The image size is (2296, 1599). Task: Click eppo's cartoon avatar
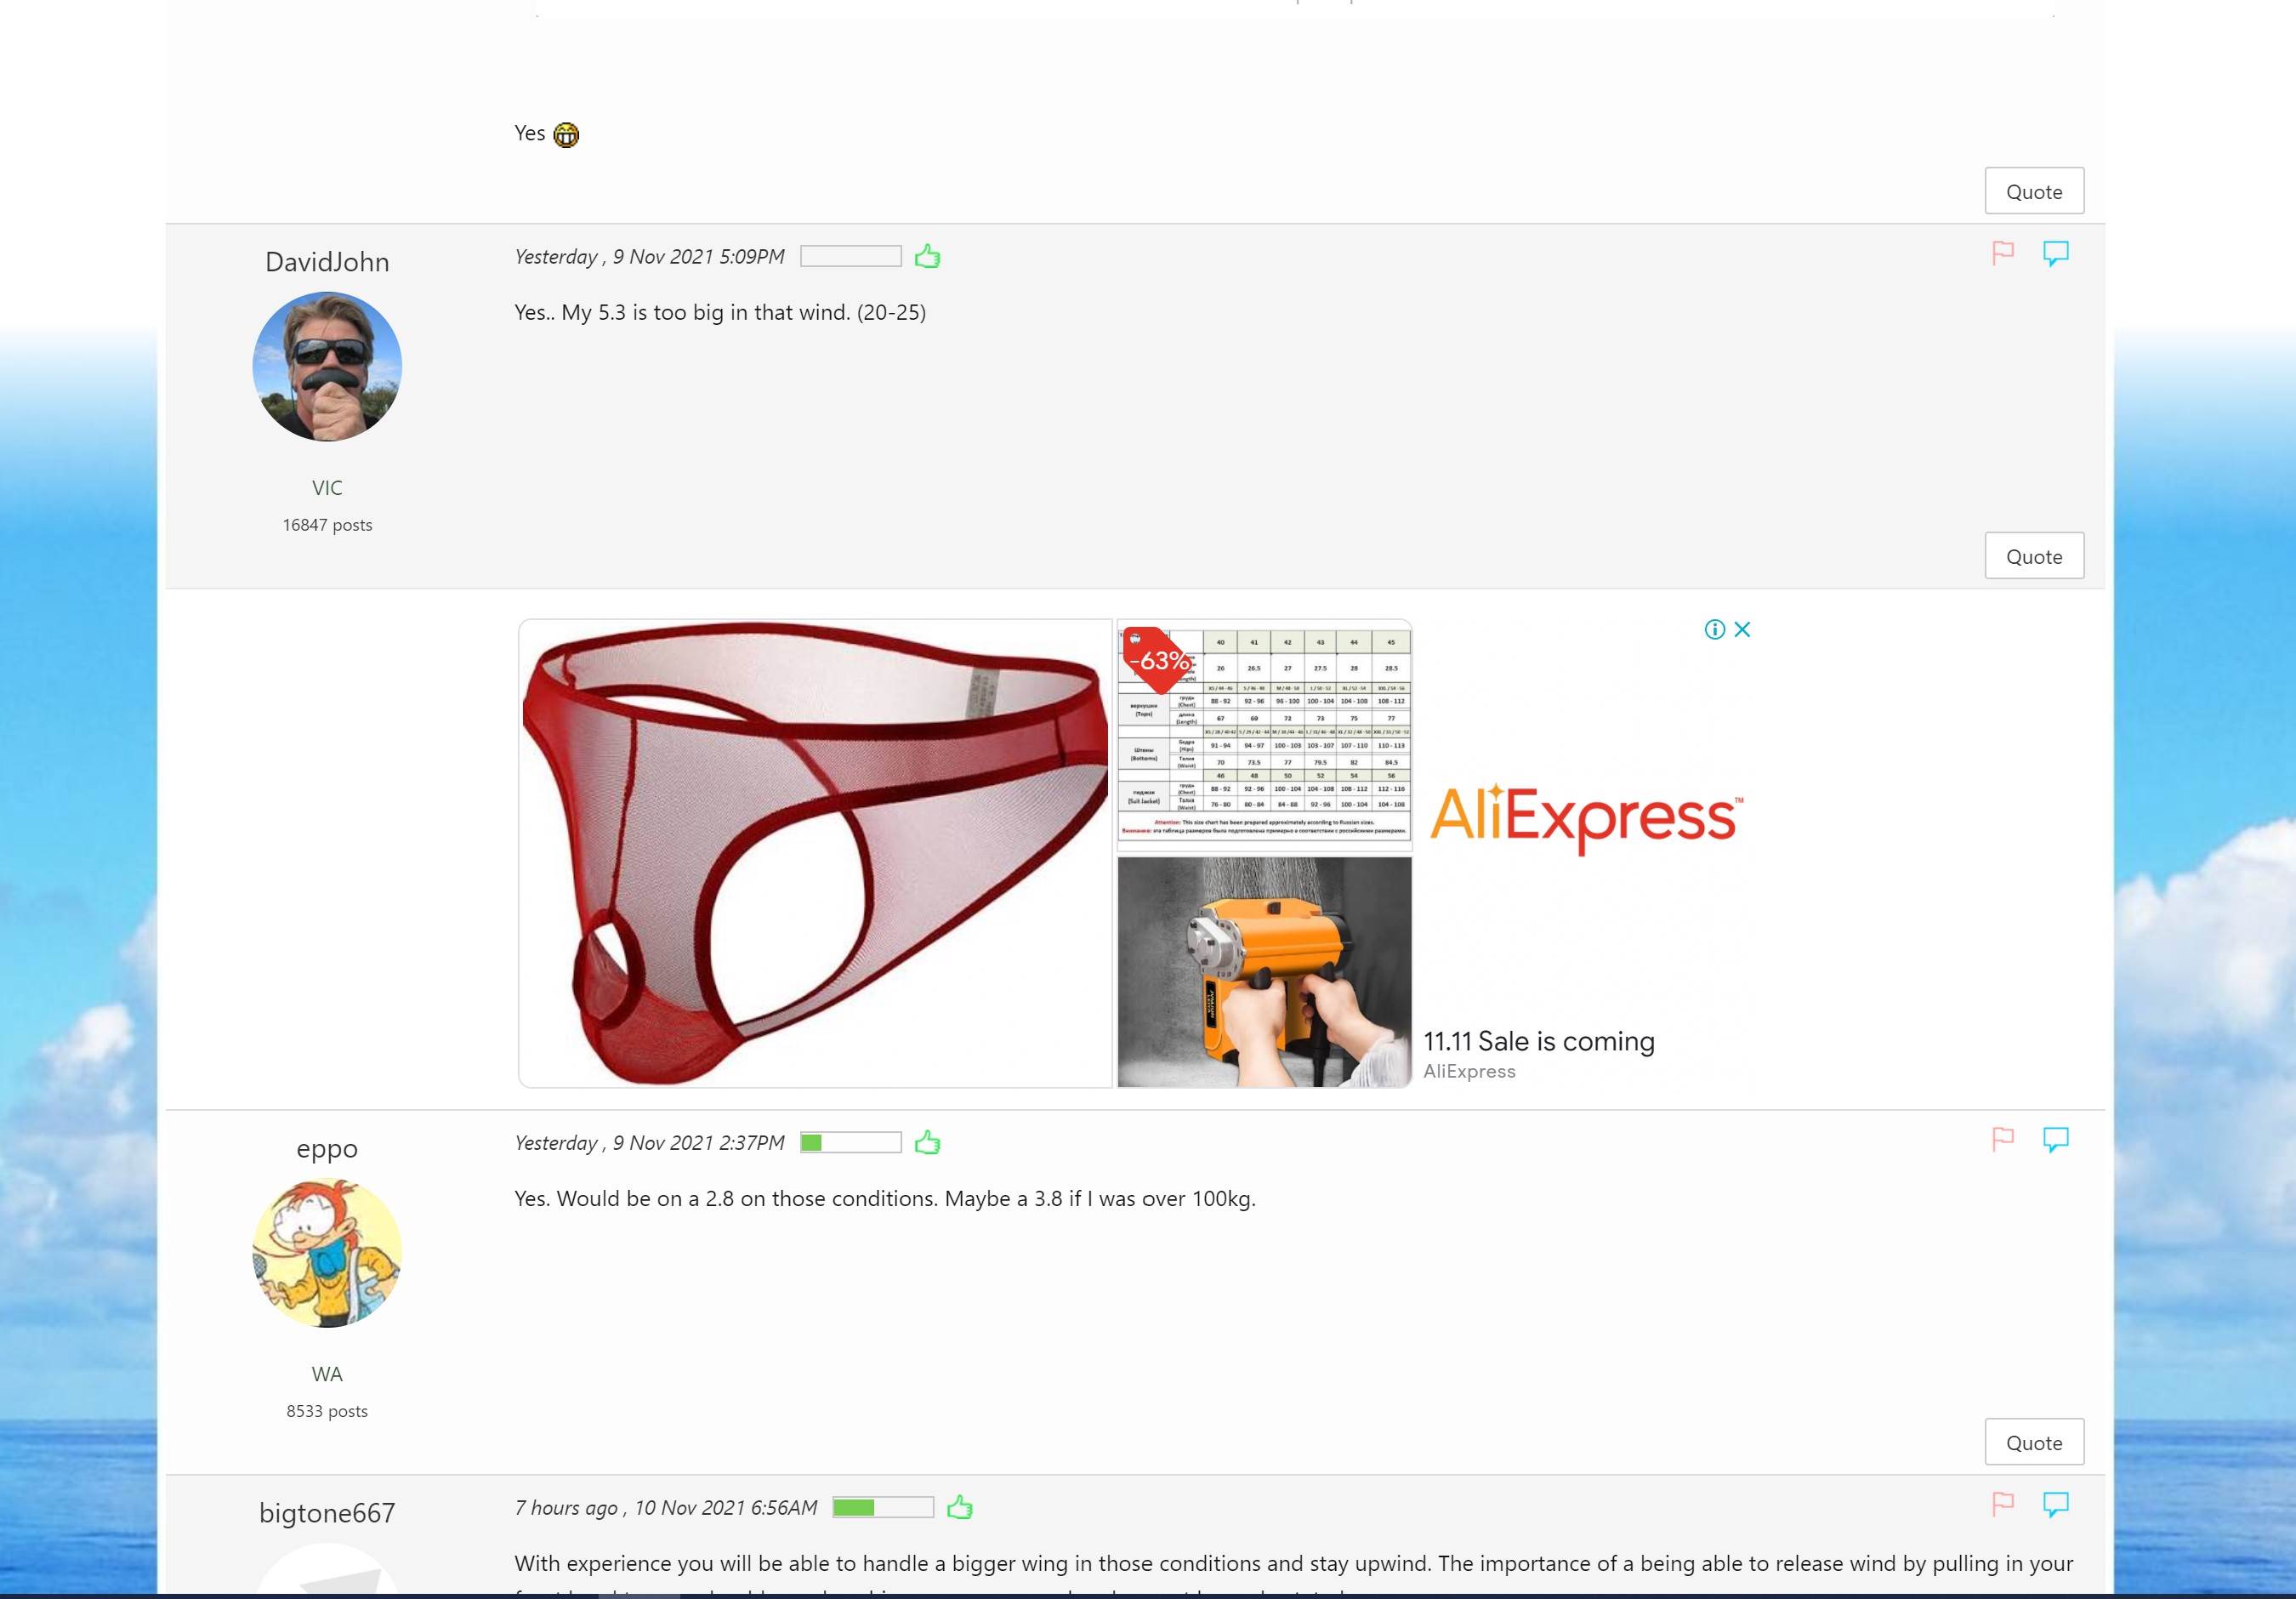pos(327,1253)
